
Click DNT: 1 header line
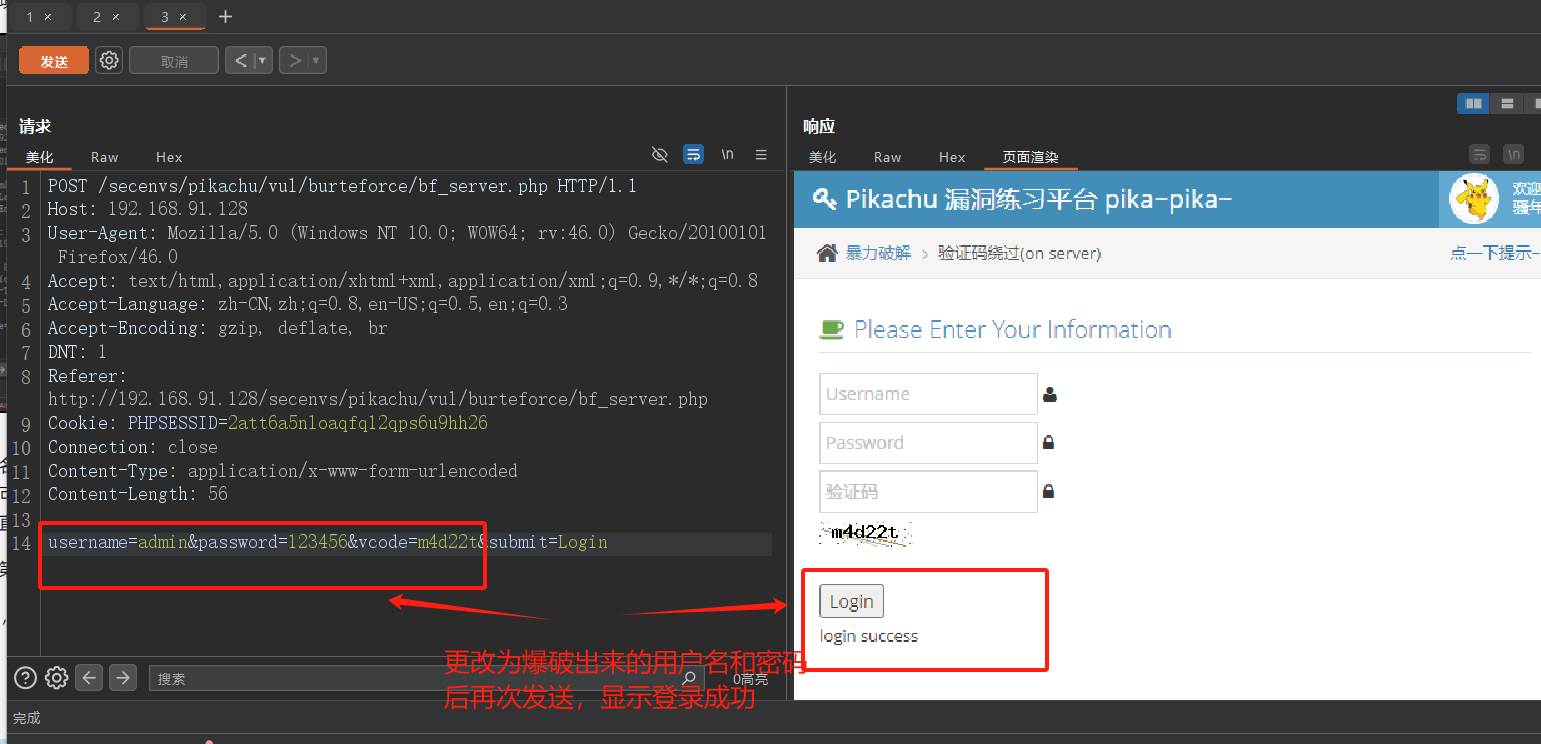(x=77, y=352)
